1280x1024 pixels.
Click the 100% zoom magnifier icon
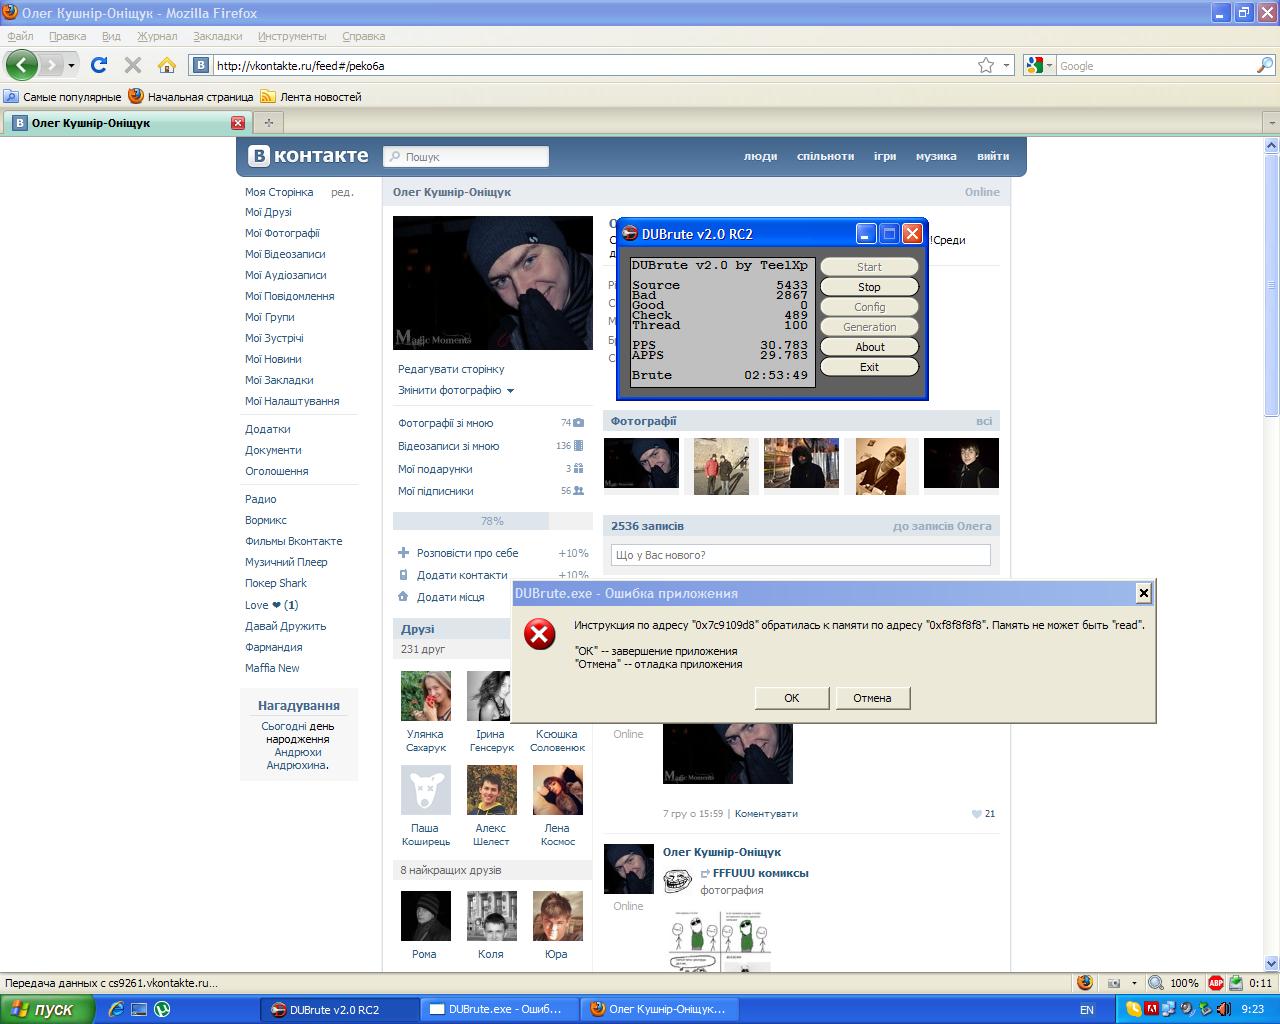click(x=1156, y=983)
